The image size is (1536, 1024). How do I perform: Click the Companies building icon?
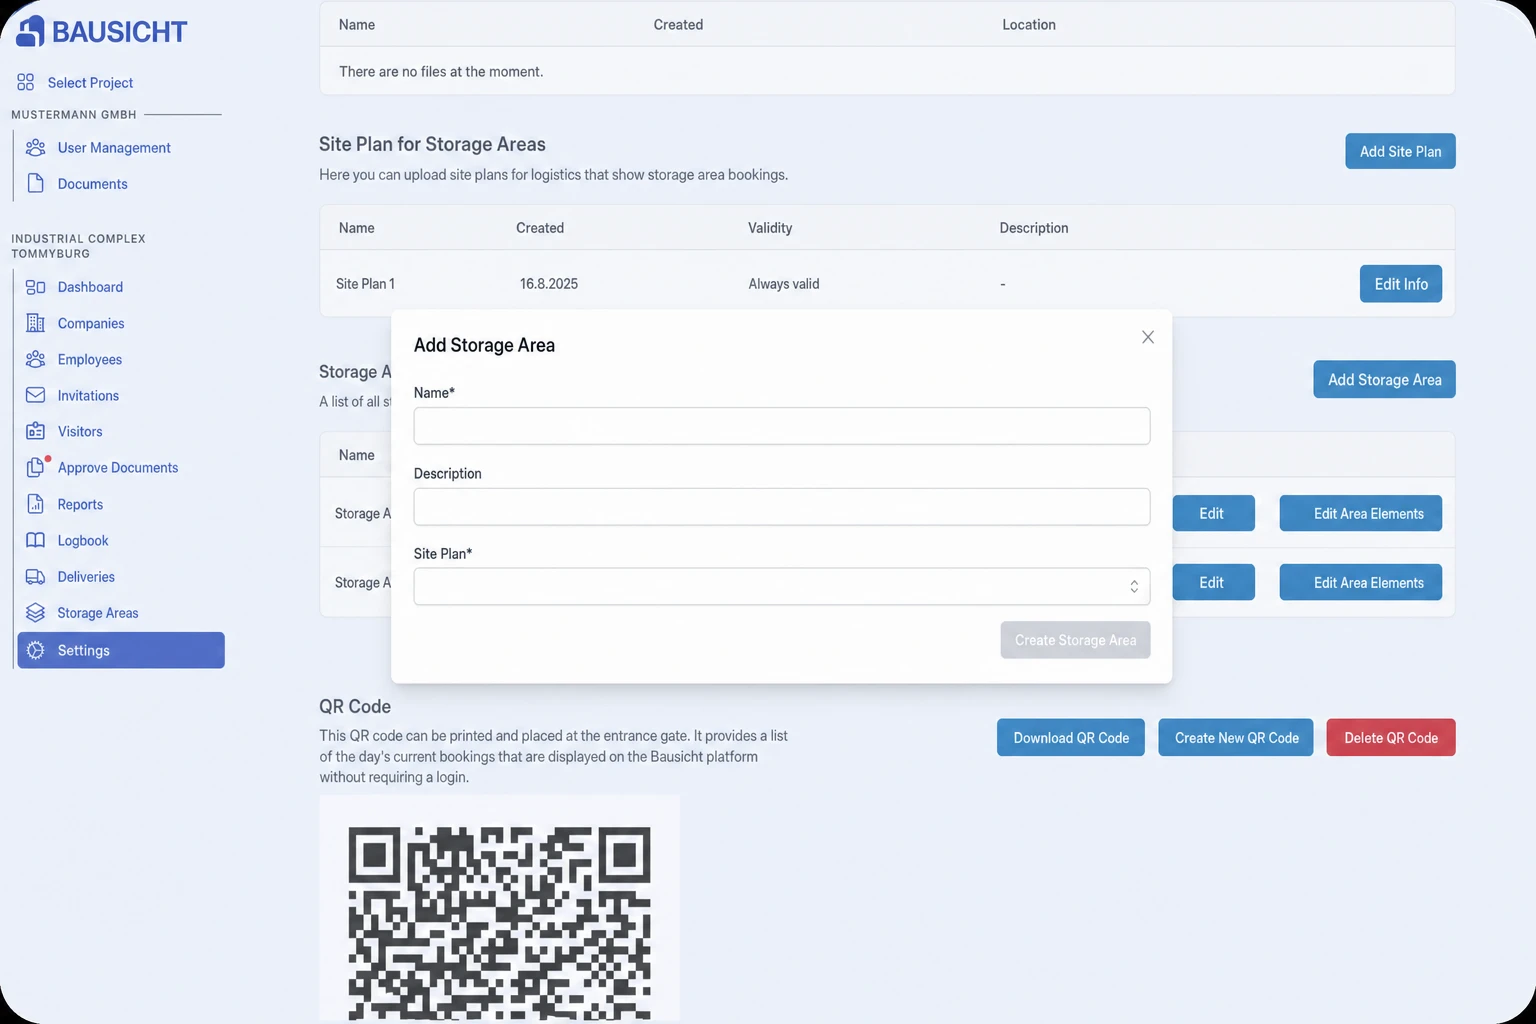point(36,323)
